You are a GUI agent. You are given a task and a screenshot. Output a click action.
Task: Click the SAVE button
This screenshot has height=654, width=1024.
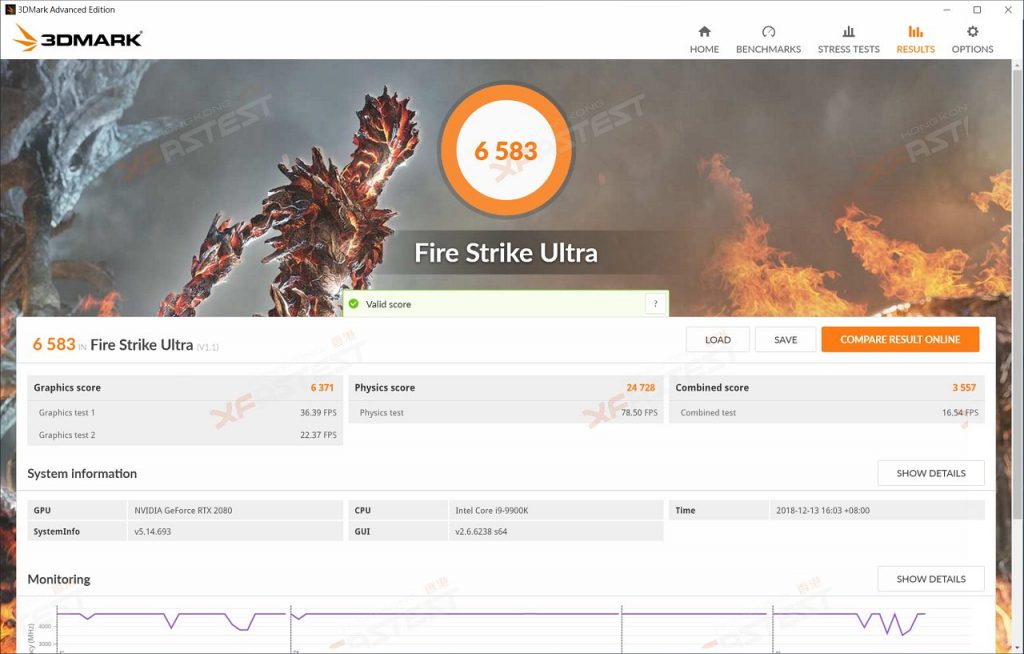click(x=786, y=340)
